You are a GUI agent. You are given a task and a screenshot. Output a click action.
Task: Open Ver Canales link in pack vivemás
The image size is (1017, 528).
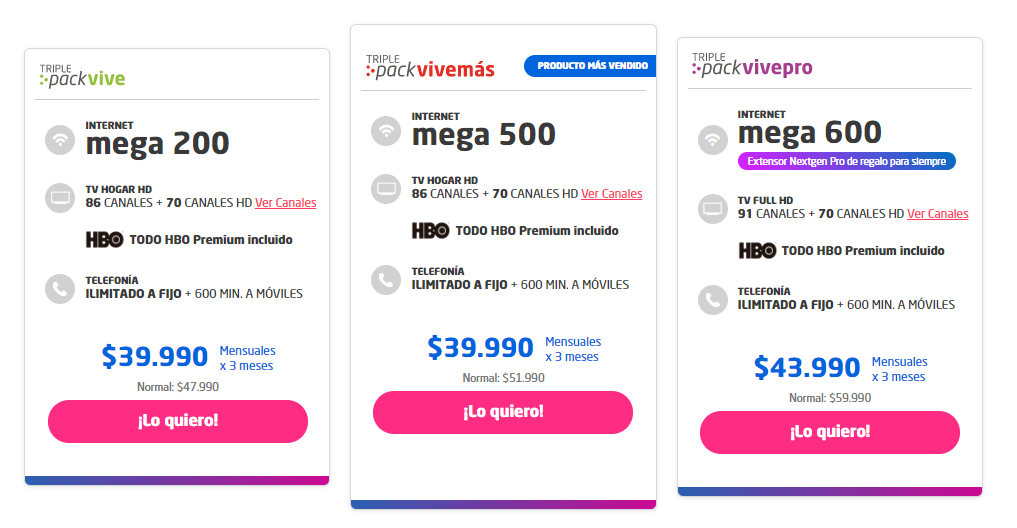(612, 193)
